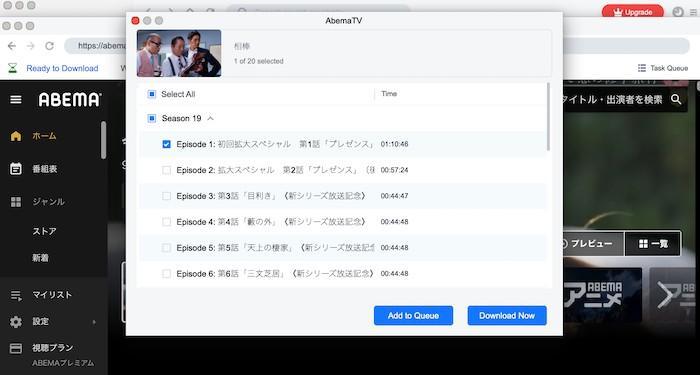Image resolution: width=700 pixels, height=375 pixels.
Task: Uncheck the Episode 1 checkbox
Action: pos(167,144)
